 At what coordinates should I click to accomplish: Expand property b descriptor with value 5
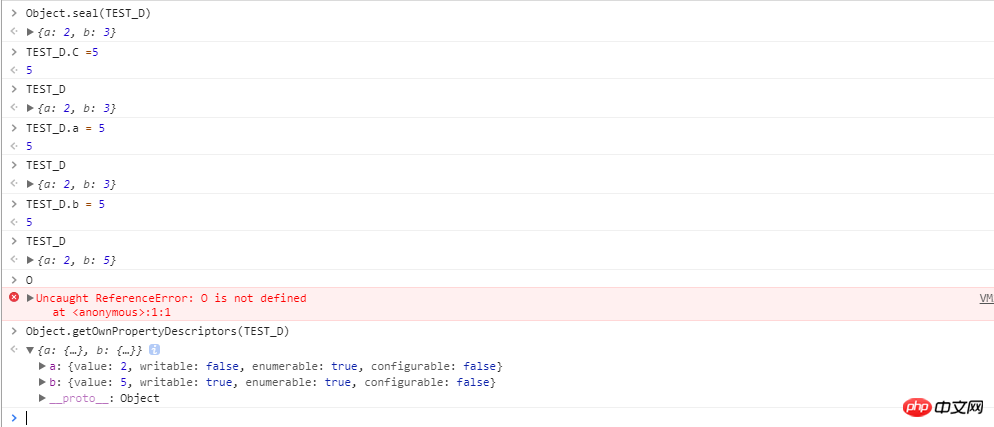[41, 383]
